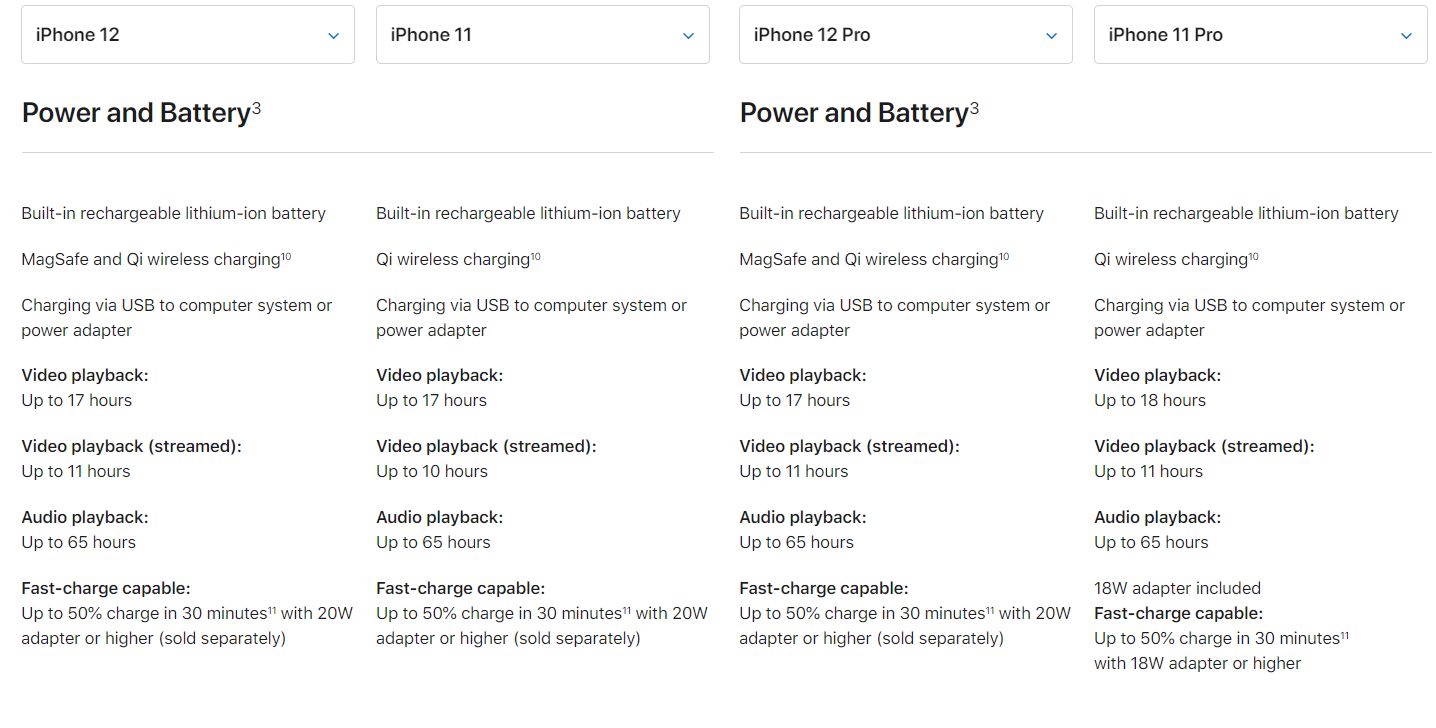Open footnote 11 in iPhone 12 fast-charge text

pos(271,610)
